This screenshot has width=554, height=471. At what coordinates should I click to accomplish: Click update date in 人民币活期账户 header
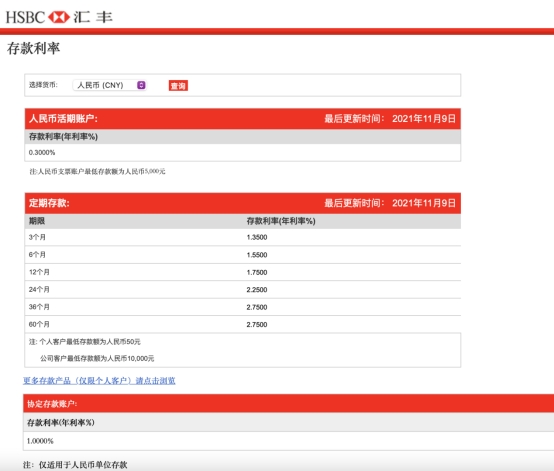pyautogui.click(x=424, y=119)
